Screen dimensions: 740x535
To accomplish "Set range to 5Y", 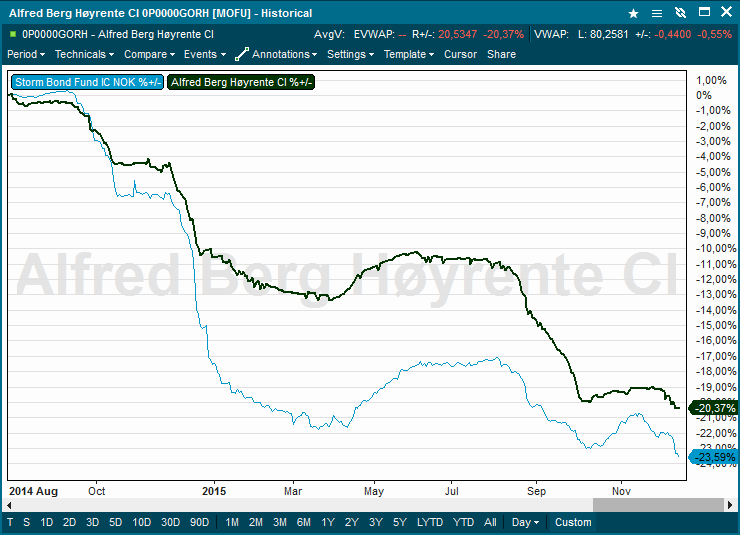I will 400,522.
